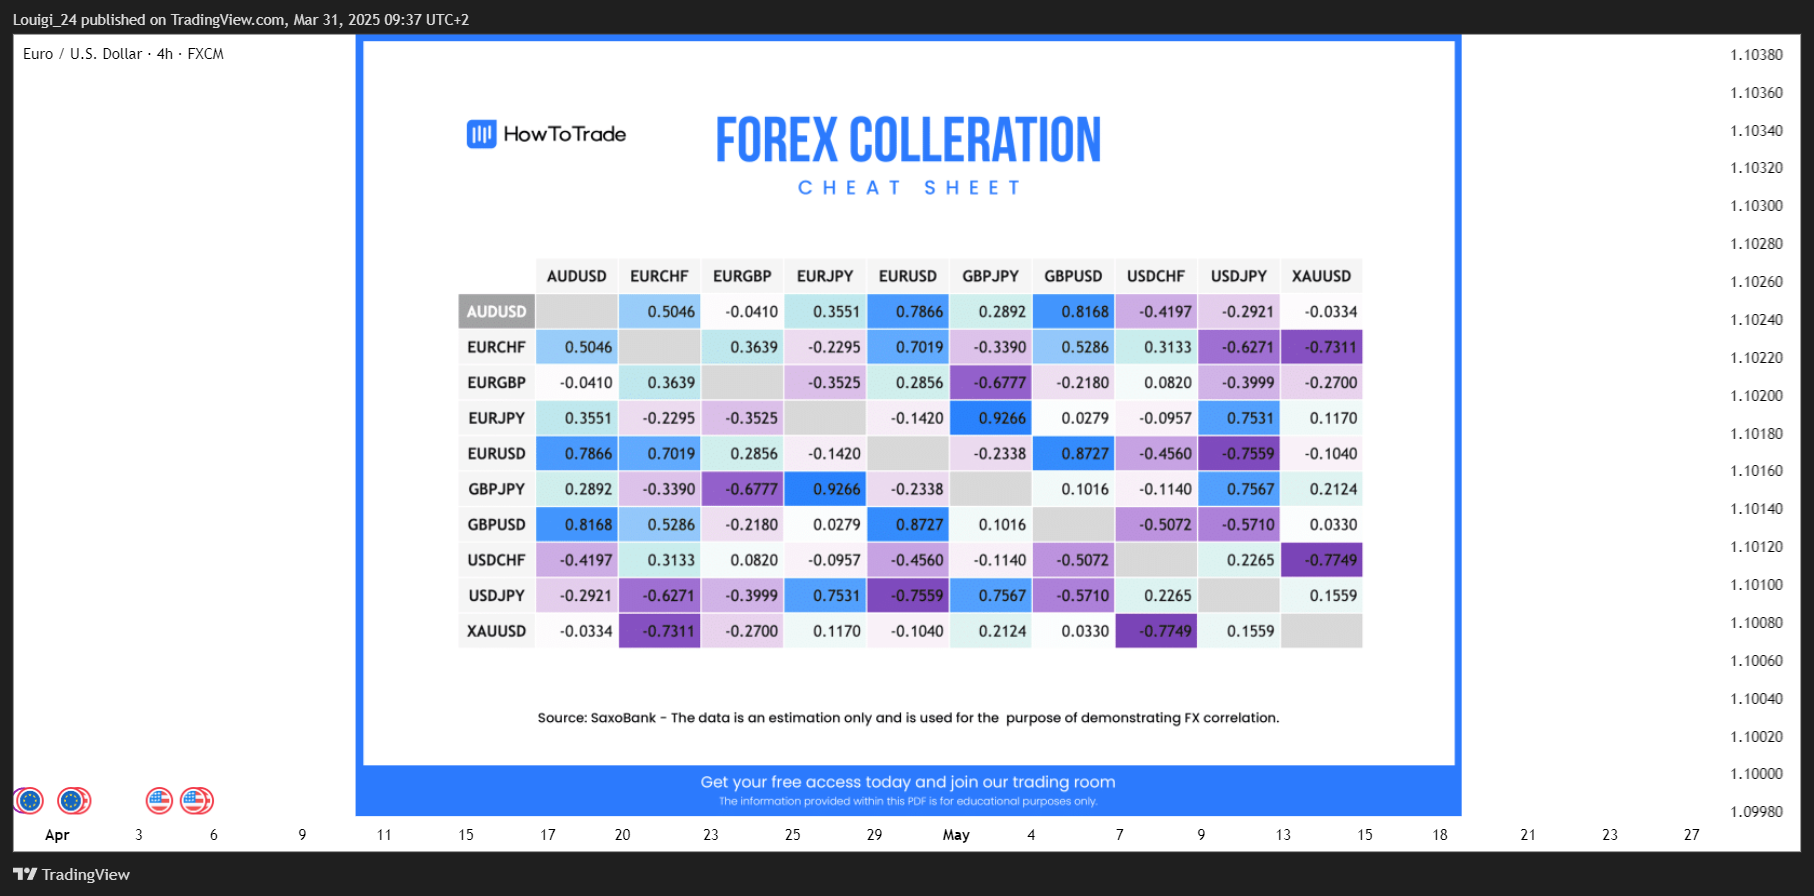Click 0.0820 in the EURGBP row
Viewport: 1814px width, 896px height.
1156,383
